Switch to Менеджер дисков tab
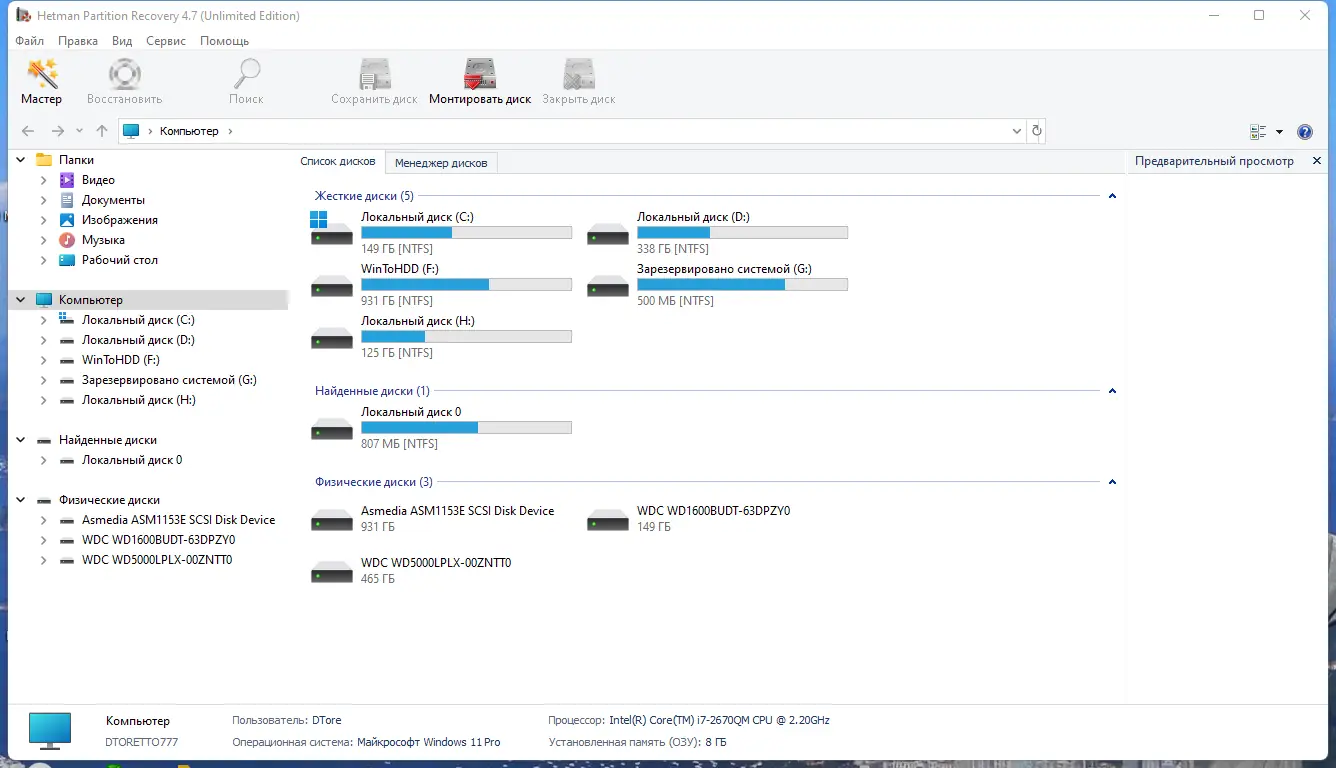Viewport: 1336px width, 768px height. point(441,162)
